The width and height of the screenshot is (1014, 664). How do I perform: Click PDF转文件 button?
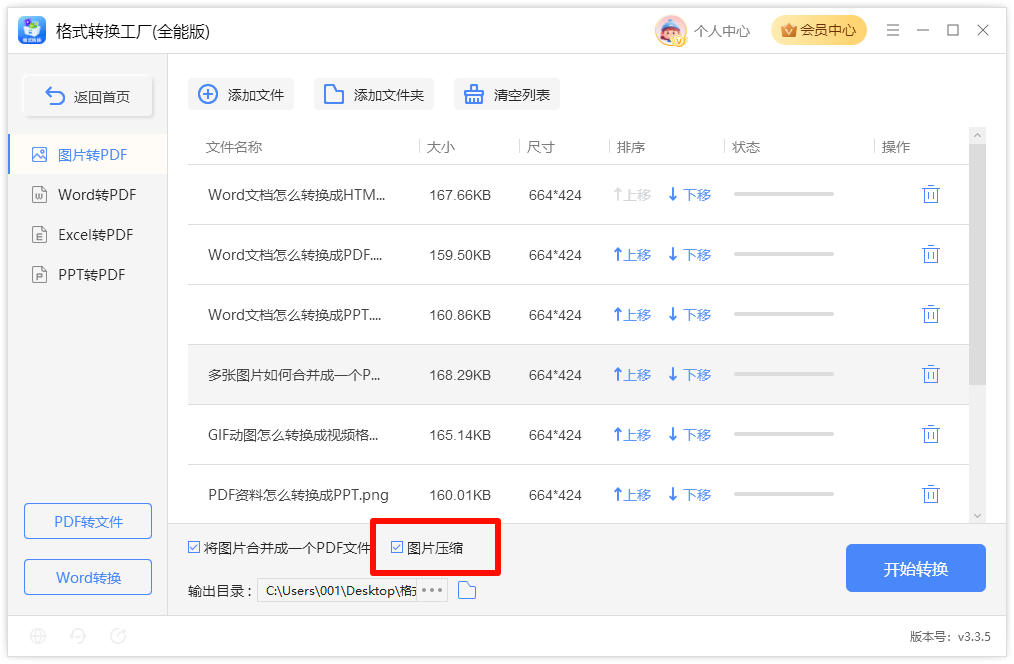88,521
